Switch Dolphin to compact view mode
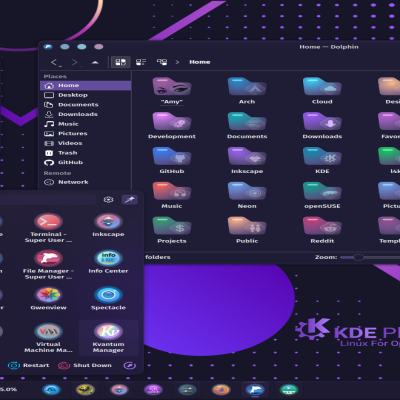400x400 pixels. pos(141,62)
